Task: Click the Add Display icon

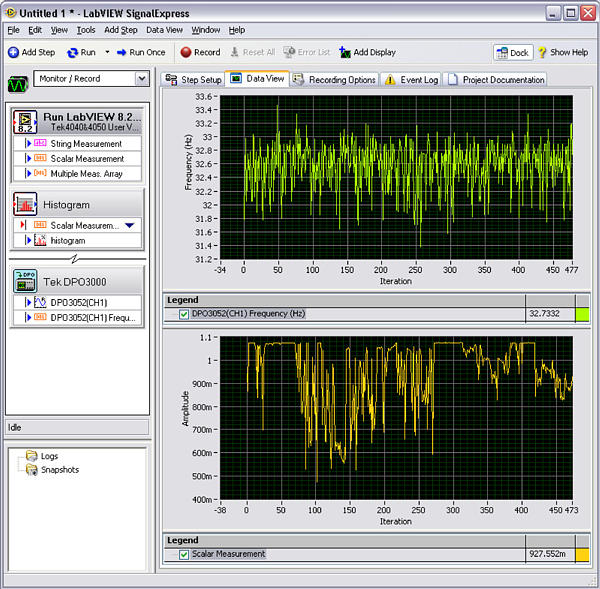Action: pos(345,52)
